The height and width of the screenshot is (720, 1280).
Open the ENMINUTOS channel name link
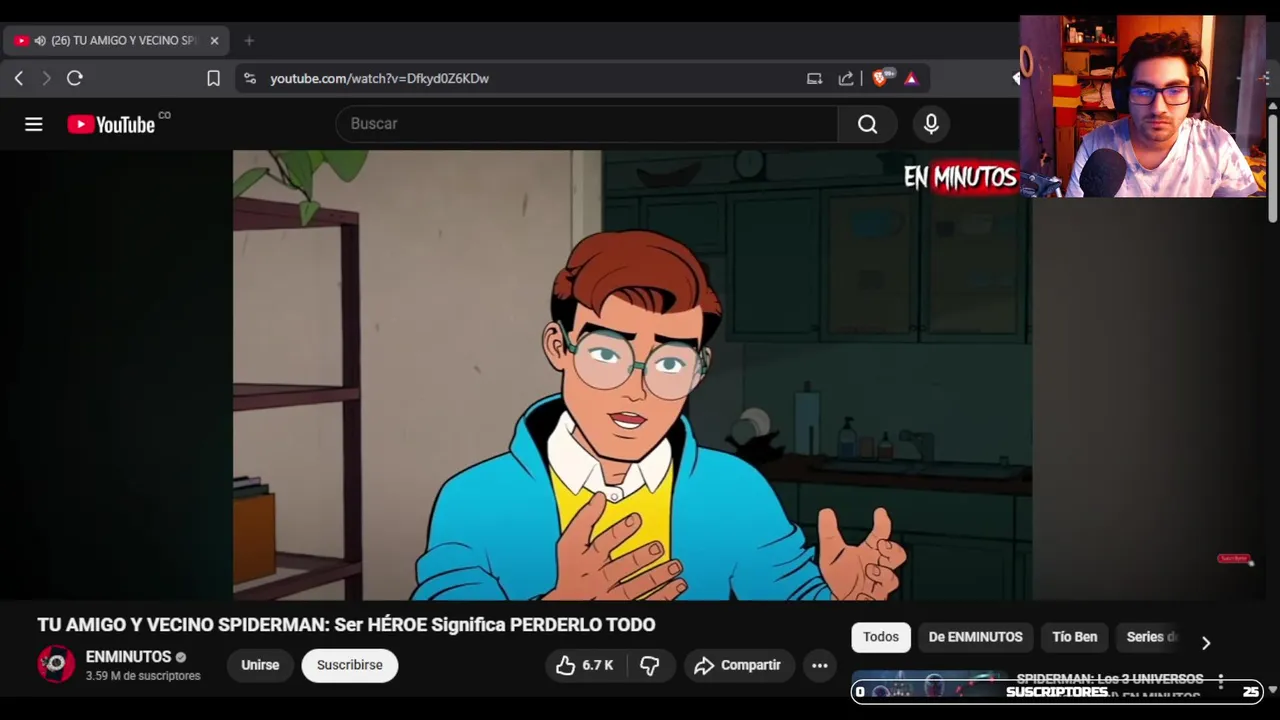(128, 657)
